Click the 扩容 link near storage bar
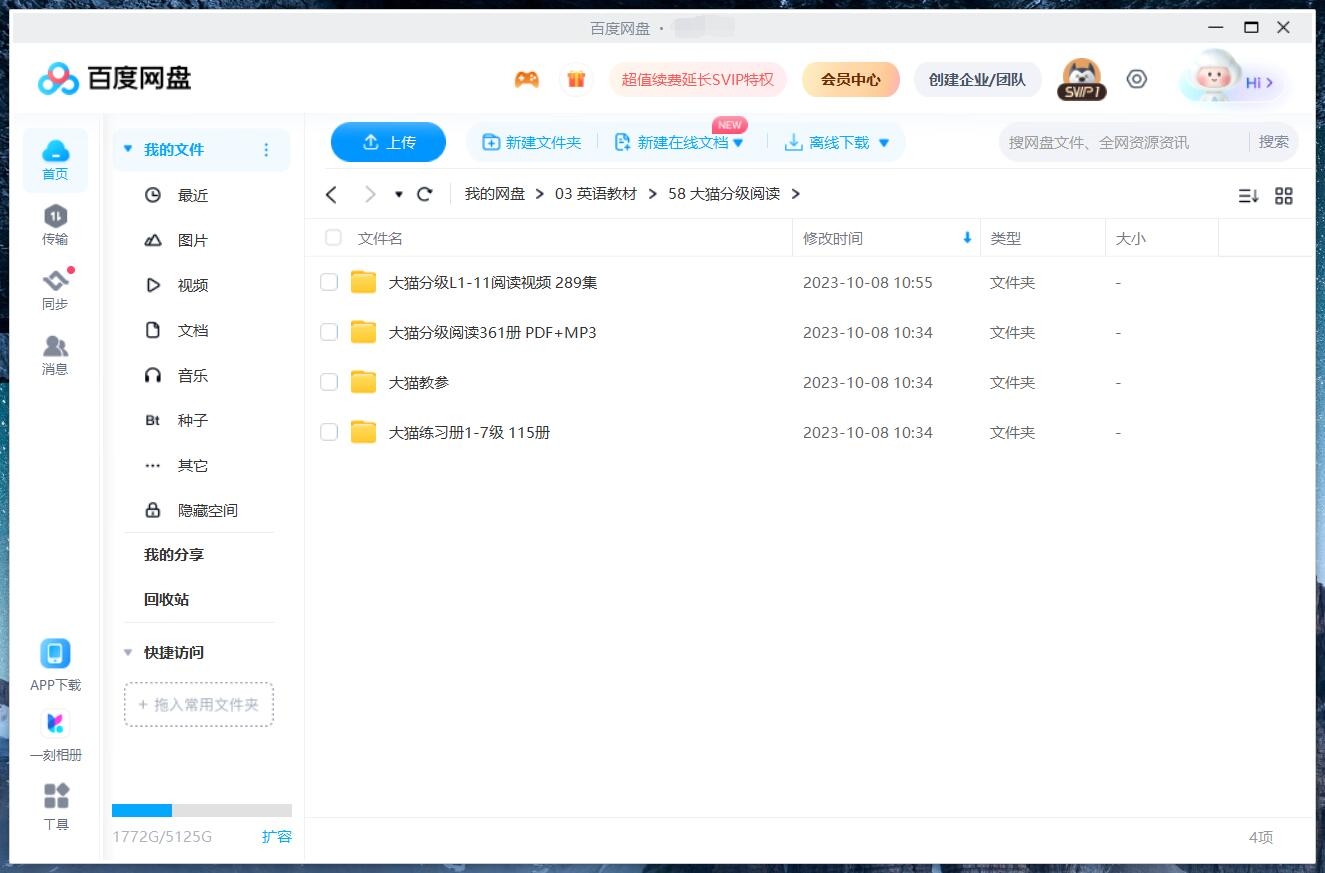The height and width of the screenshot is (873, 1325). [277, 836]
